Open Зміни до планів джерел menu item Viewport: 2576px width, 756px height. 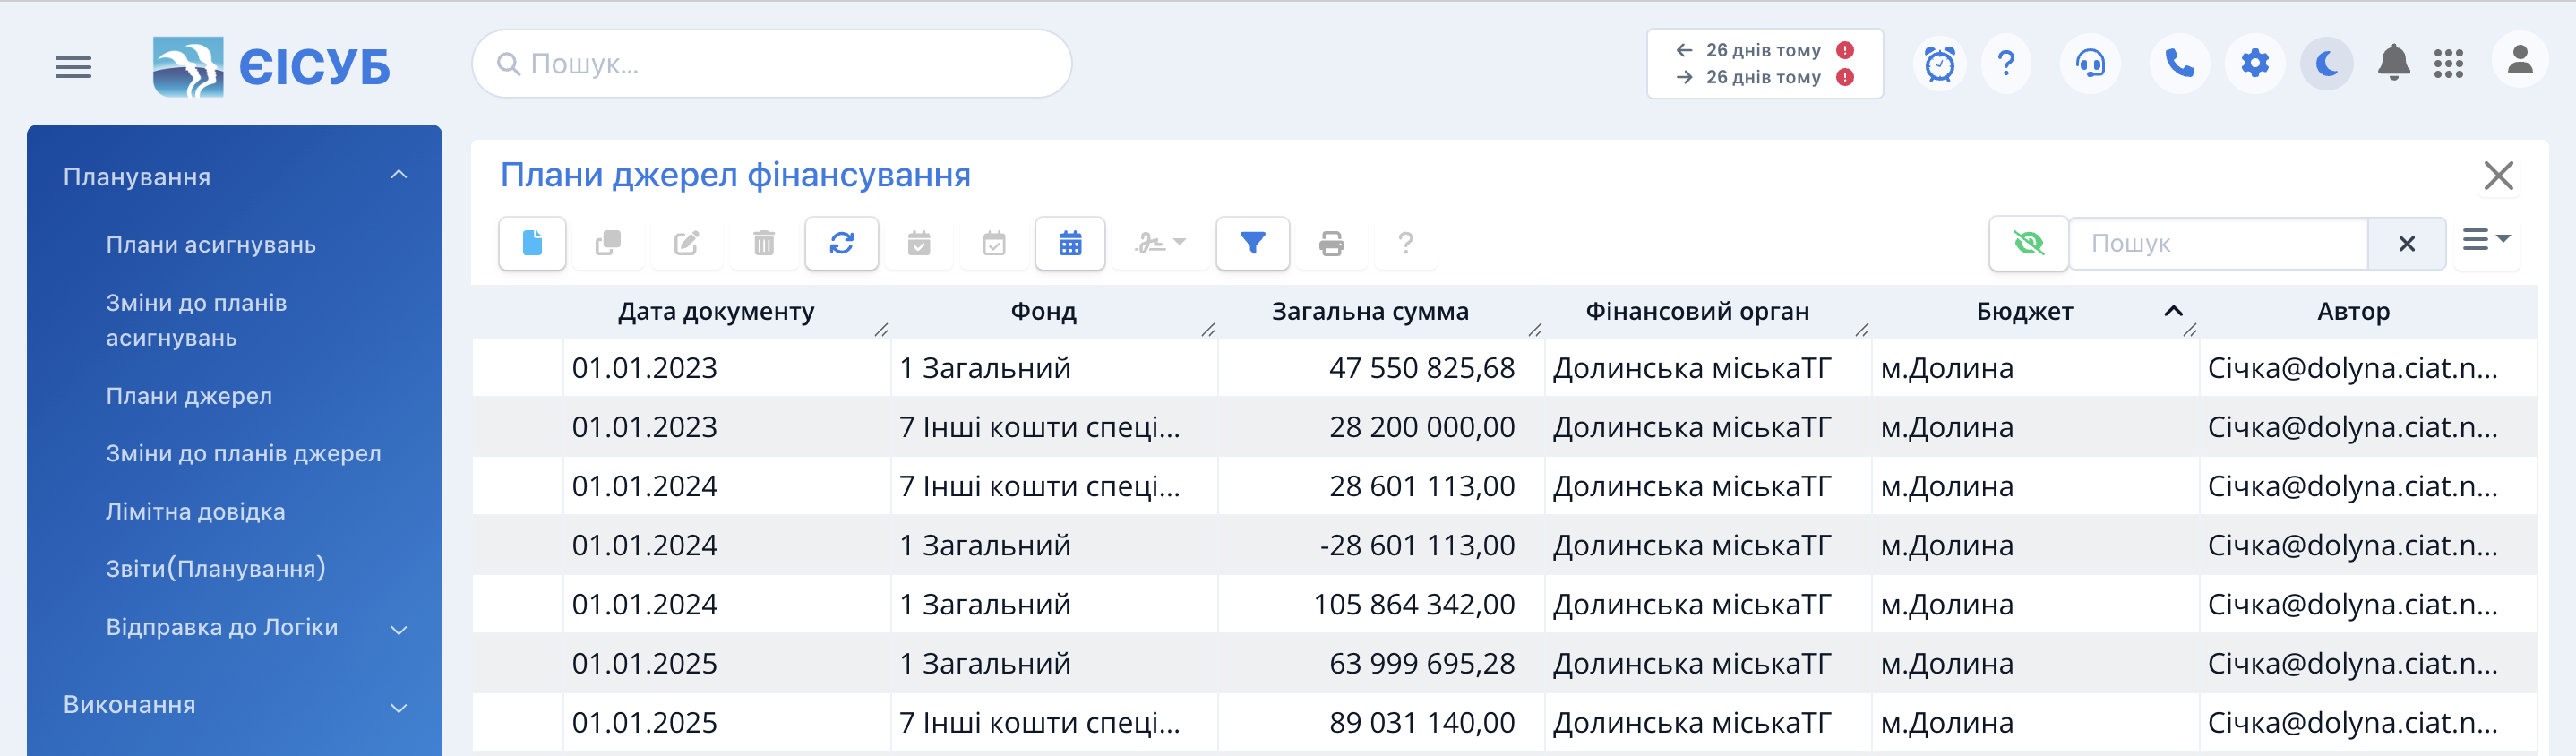click(243, 453)
